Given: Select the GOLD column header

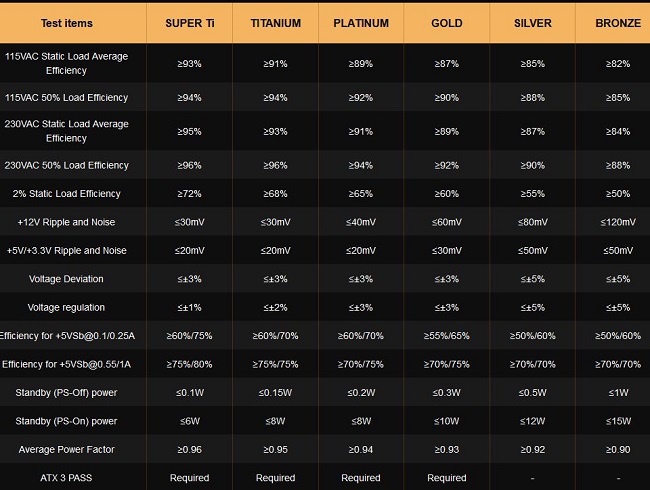Looking at the screenshot, I should coord(446,23).
